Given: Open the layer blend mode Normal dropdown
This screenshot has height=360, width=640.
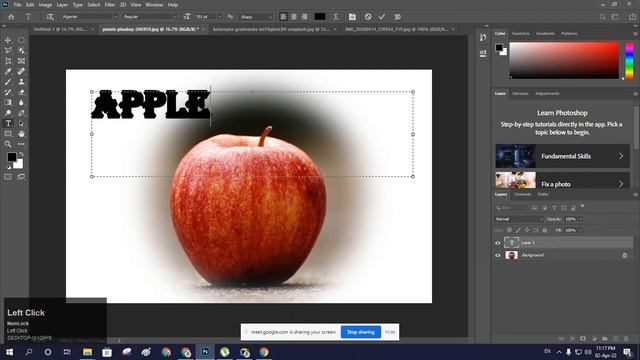Looking at the screenshot, I should (x=519, y=219).
